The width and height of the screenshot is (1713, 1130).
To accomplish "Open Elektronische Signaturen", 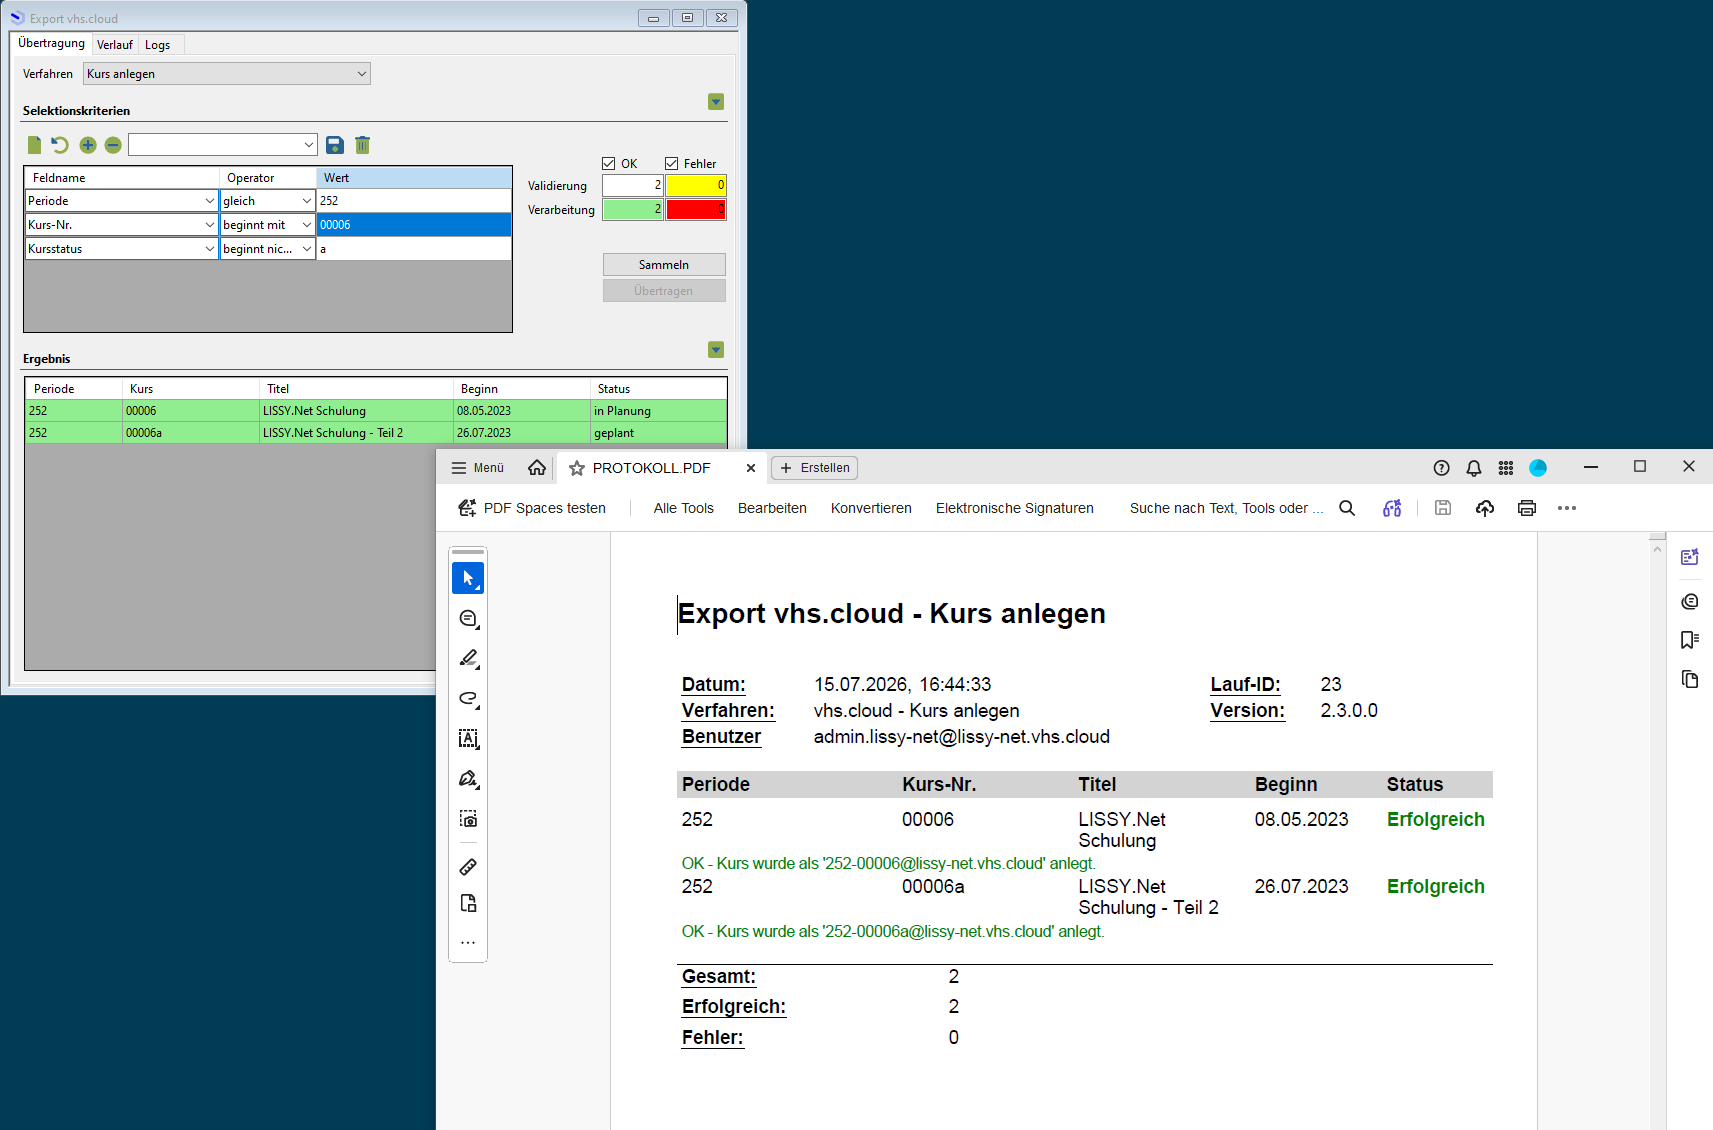I will [x=1015, y=508].
